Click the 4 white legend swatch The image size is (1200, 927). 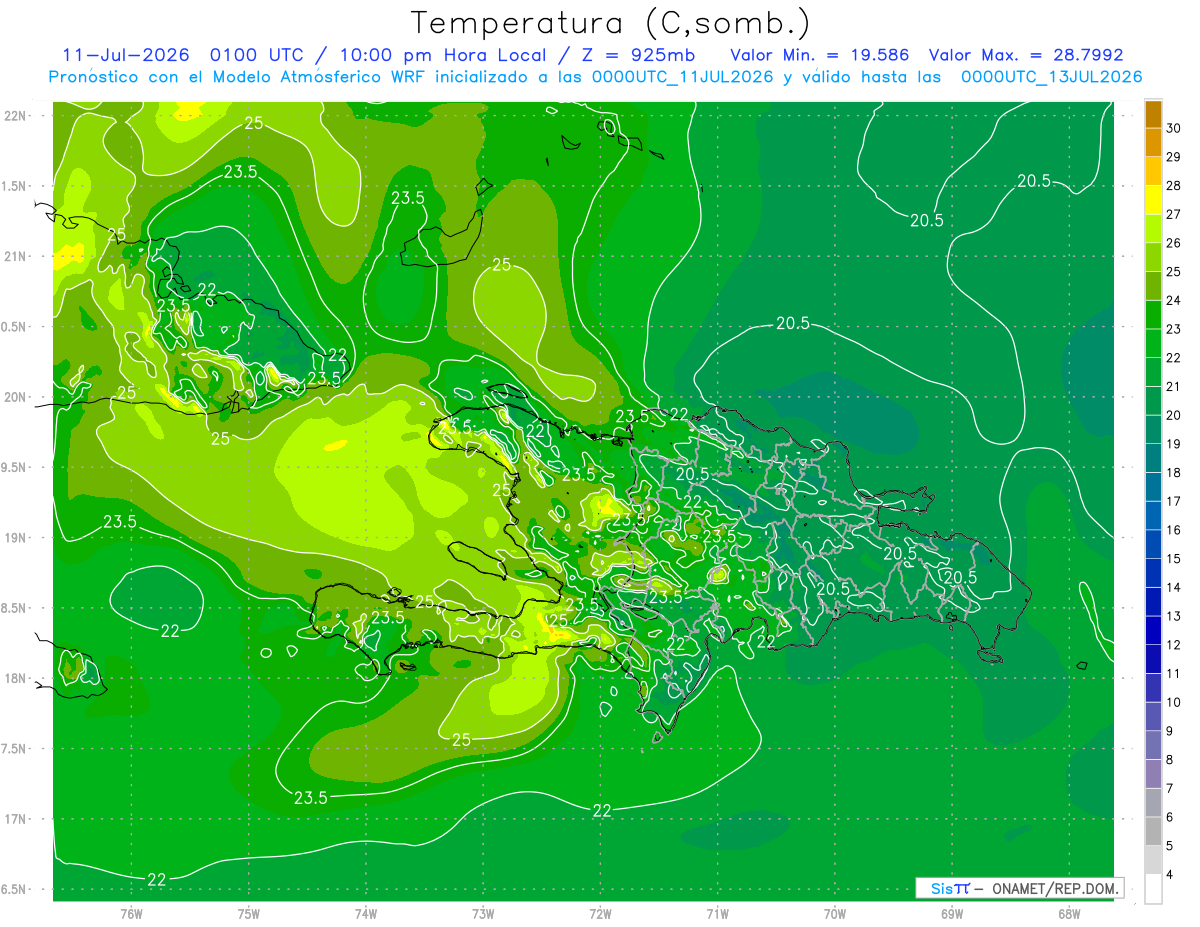(1153, 889)
